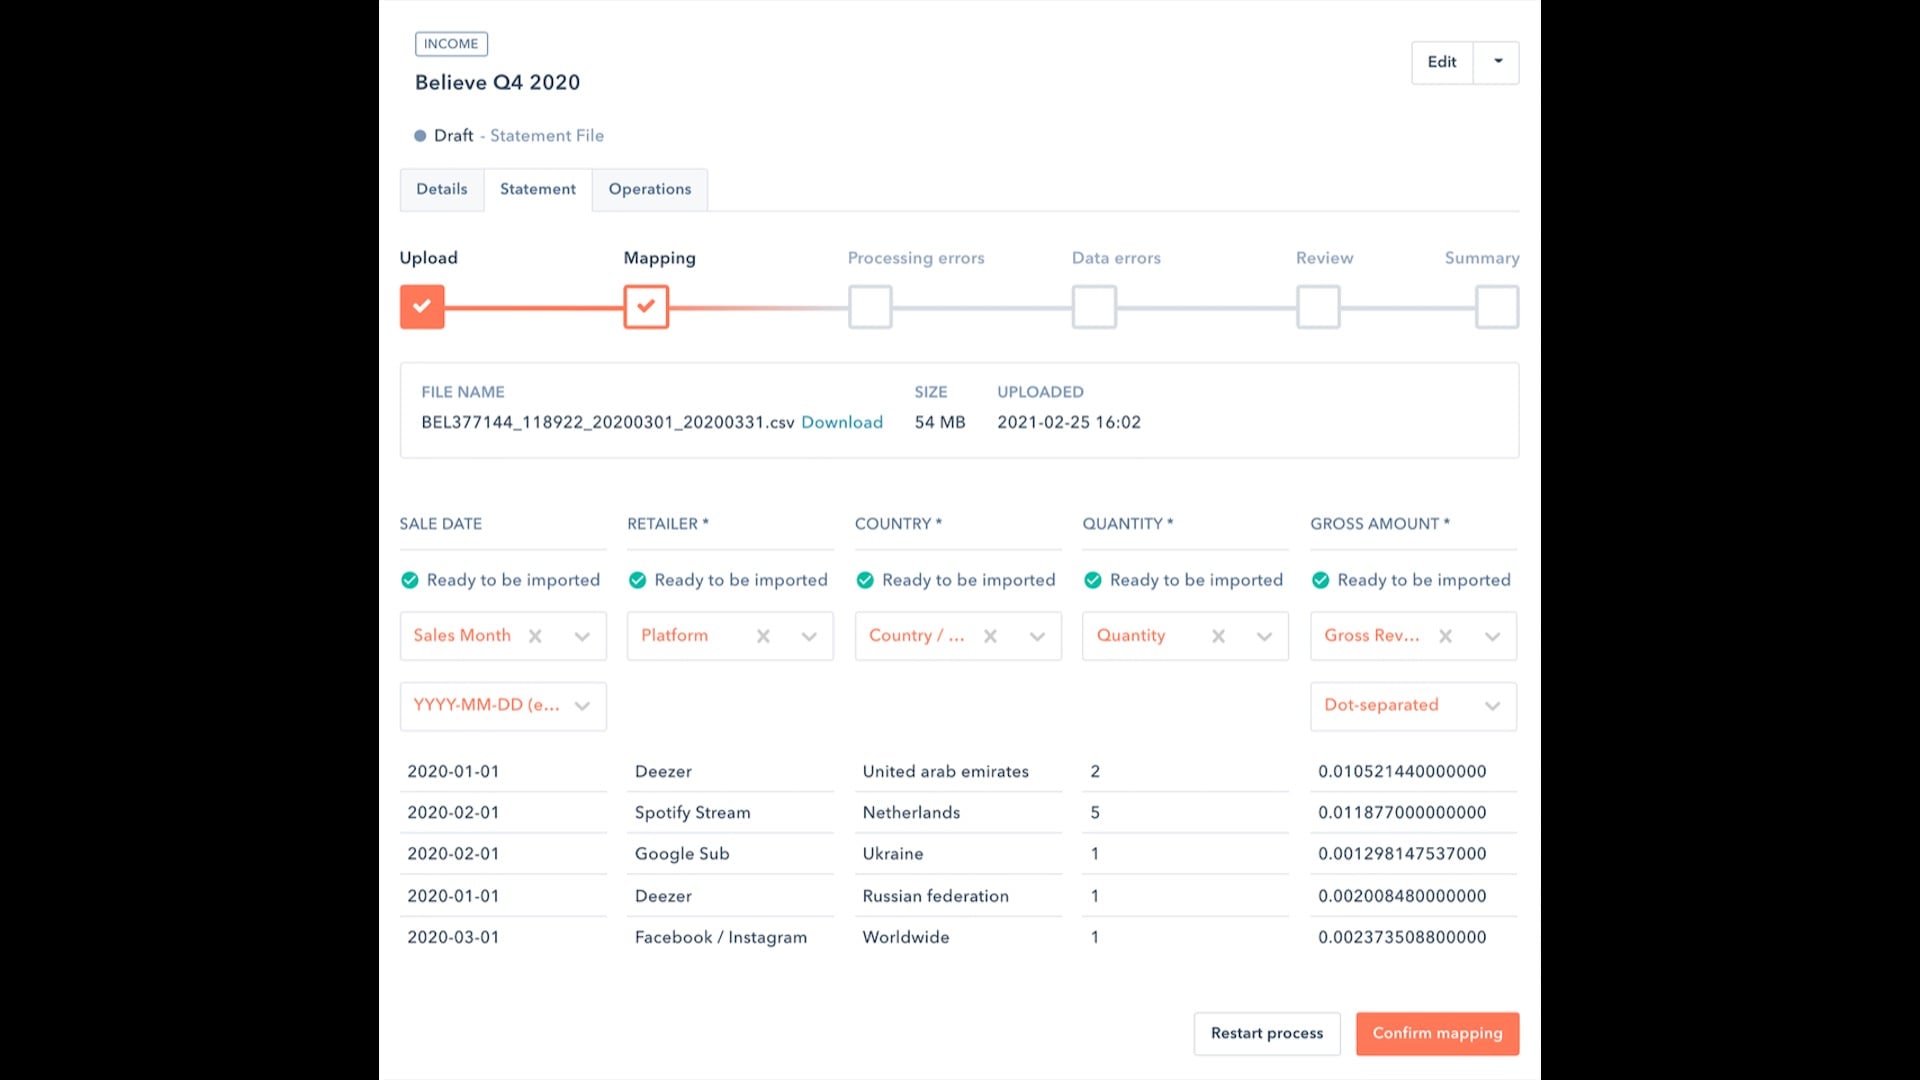Expand the Sales Month column dropdown
The image size is (1920, 1080).
tap(582, 636)
